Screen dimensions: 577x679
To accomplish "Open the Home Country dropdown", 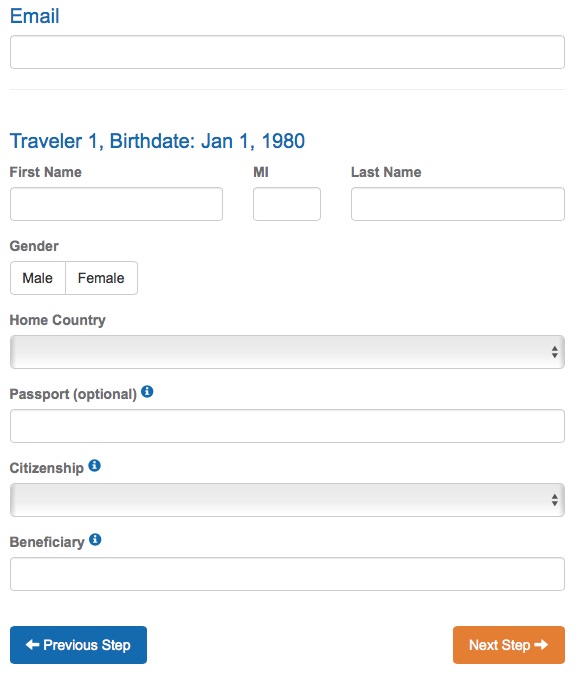I will point(287,352).
